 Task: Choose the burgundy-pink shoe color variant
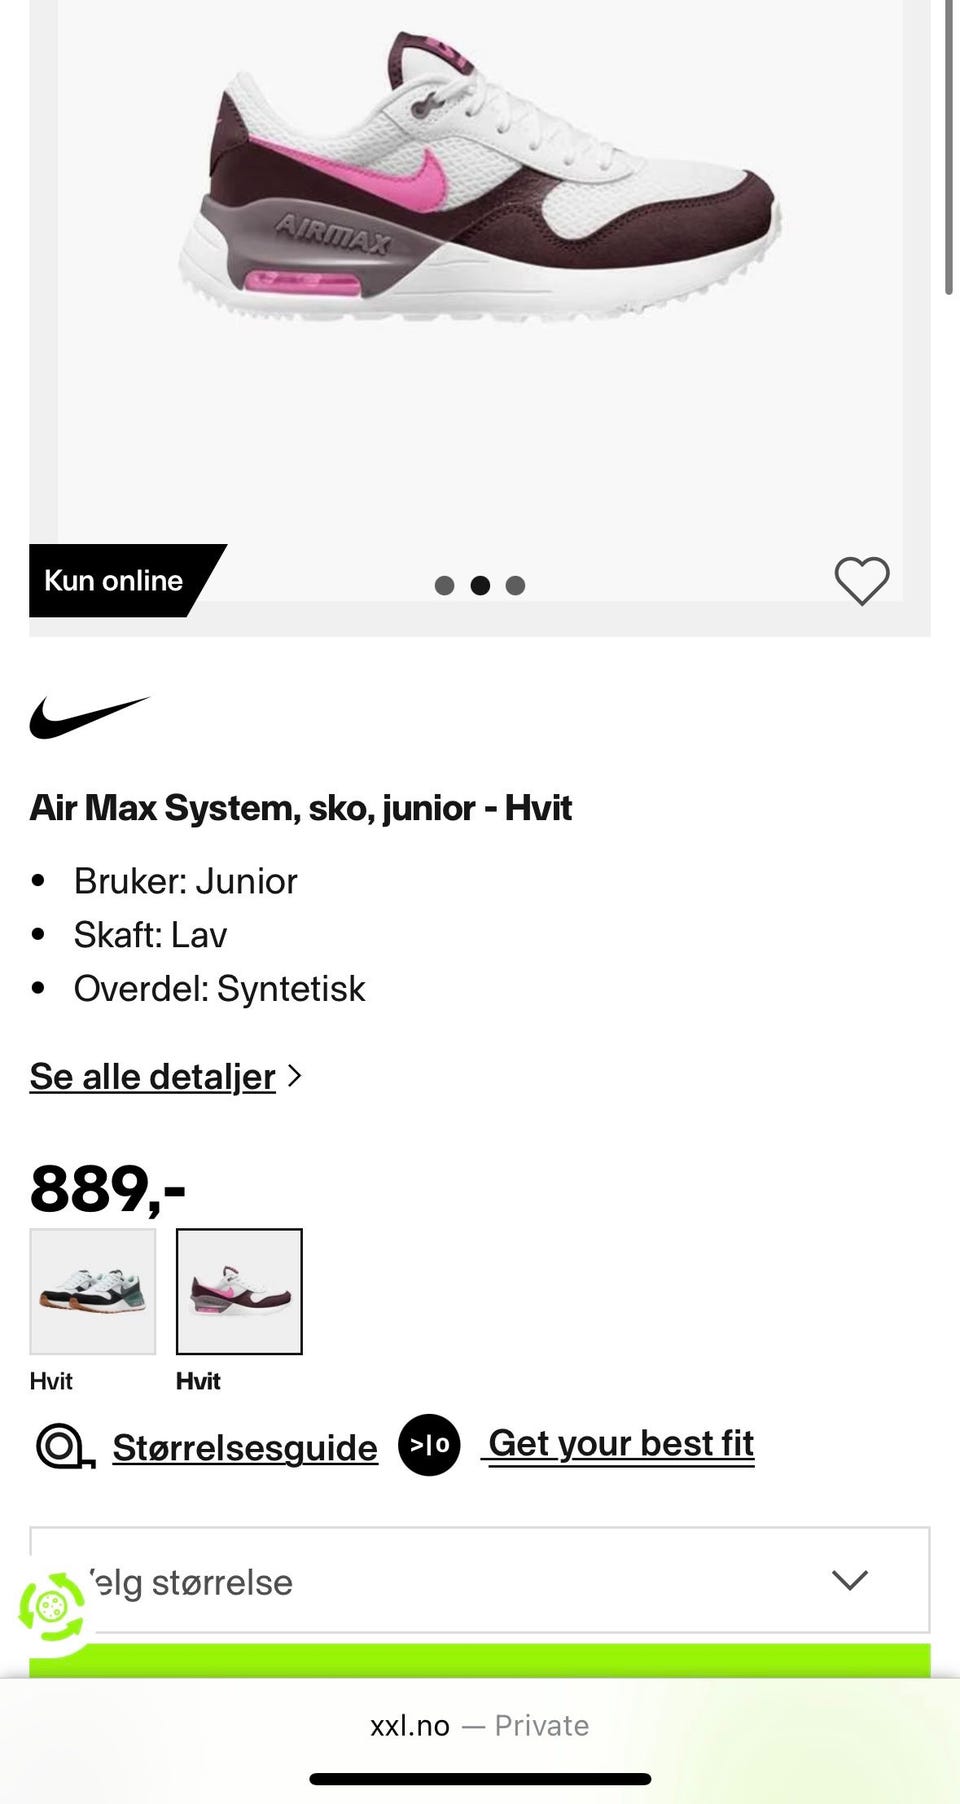(x=239, y=1291)
